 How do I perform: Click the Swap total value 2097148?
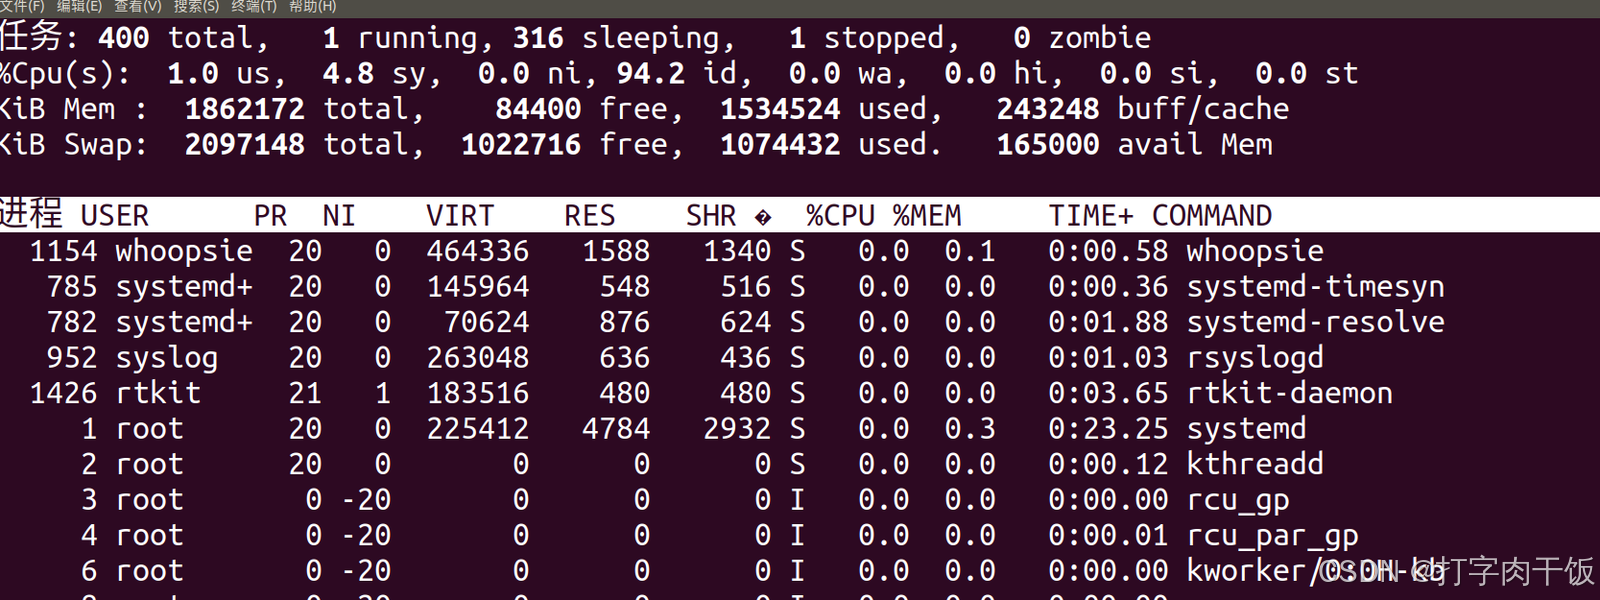pos(245,145)
